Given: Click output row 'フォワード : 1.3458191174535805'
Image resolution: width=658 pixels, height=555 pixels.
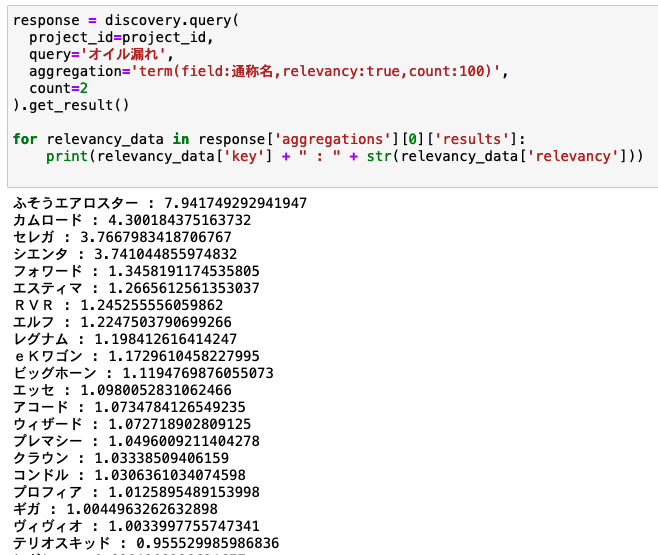Looking at the screenshot, I should pos(136,271).
